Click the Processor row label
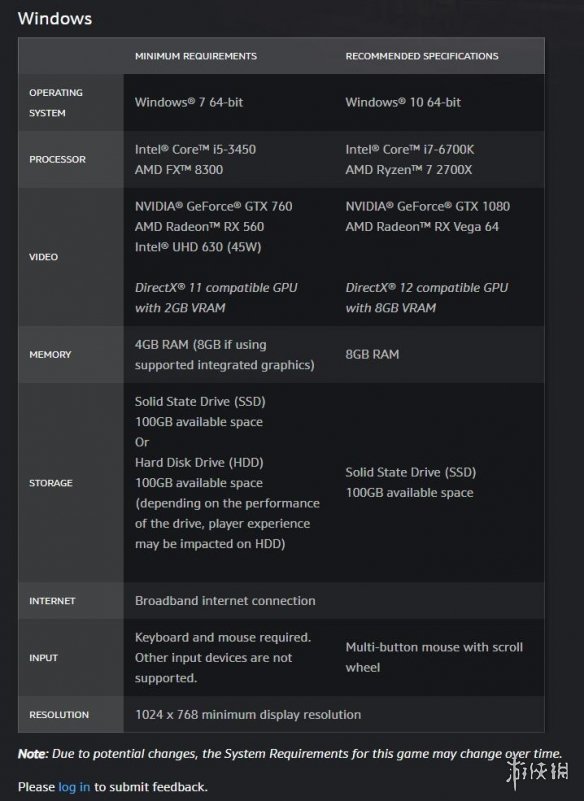Image resolution: width=584 pixels, height=801 pixels. click(57, 159)
